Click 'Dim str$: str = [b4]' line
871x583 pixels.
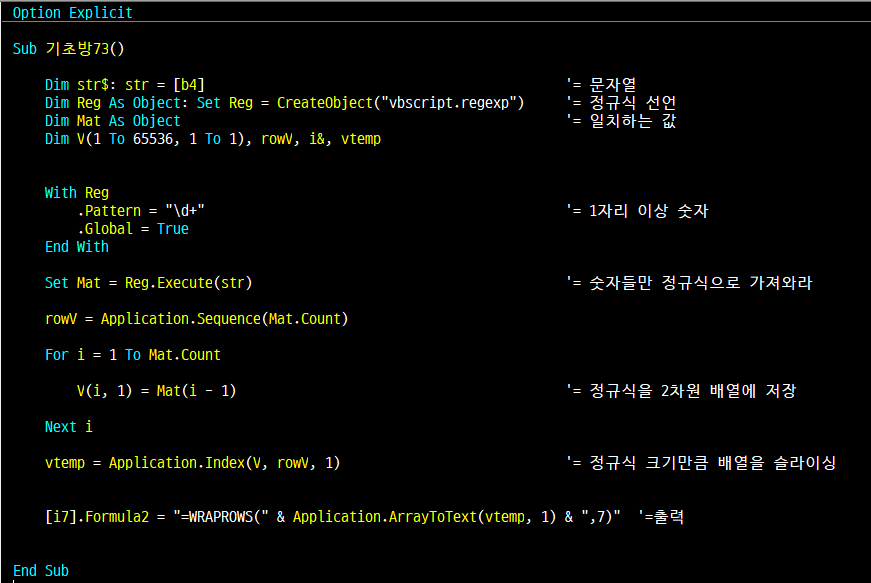point(125,85)
